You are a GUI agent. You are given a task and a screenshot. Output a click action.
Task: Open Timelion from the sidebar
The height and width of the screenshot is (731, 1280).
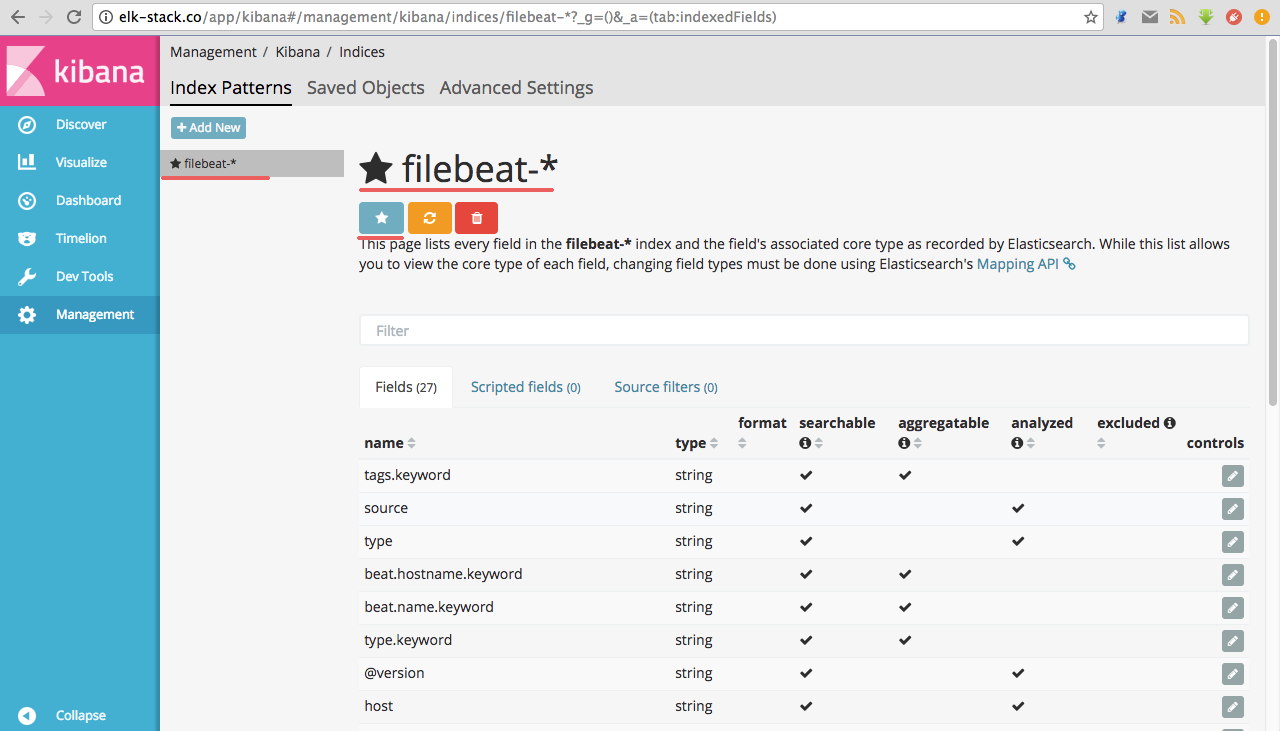(80, 239)
